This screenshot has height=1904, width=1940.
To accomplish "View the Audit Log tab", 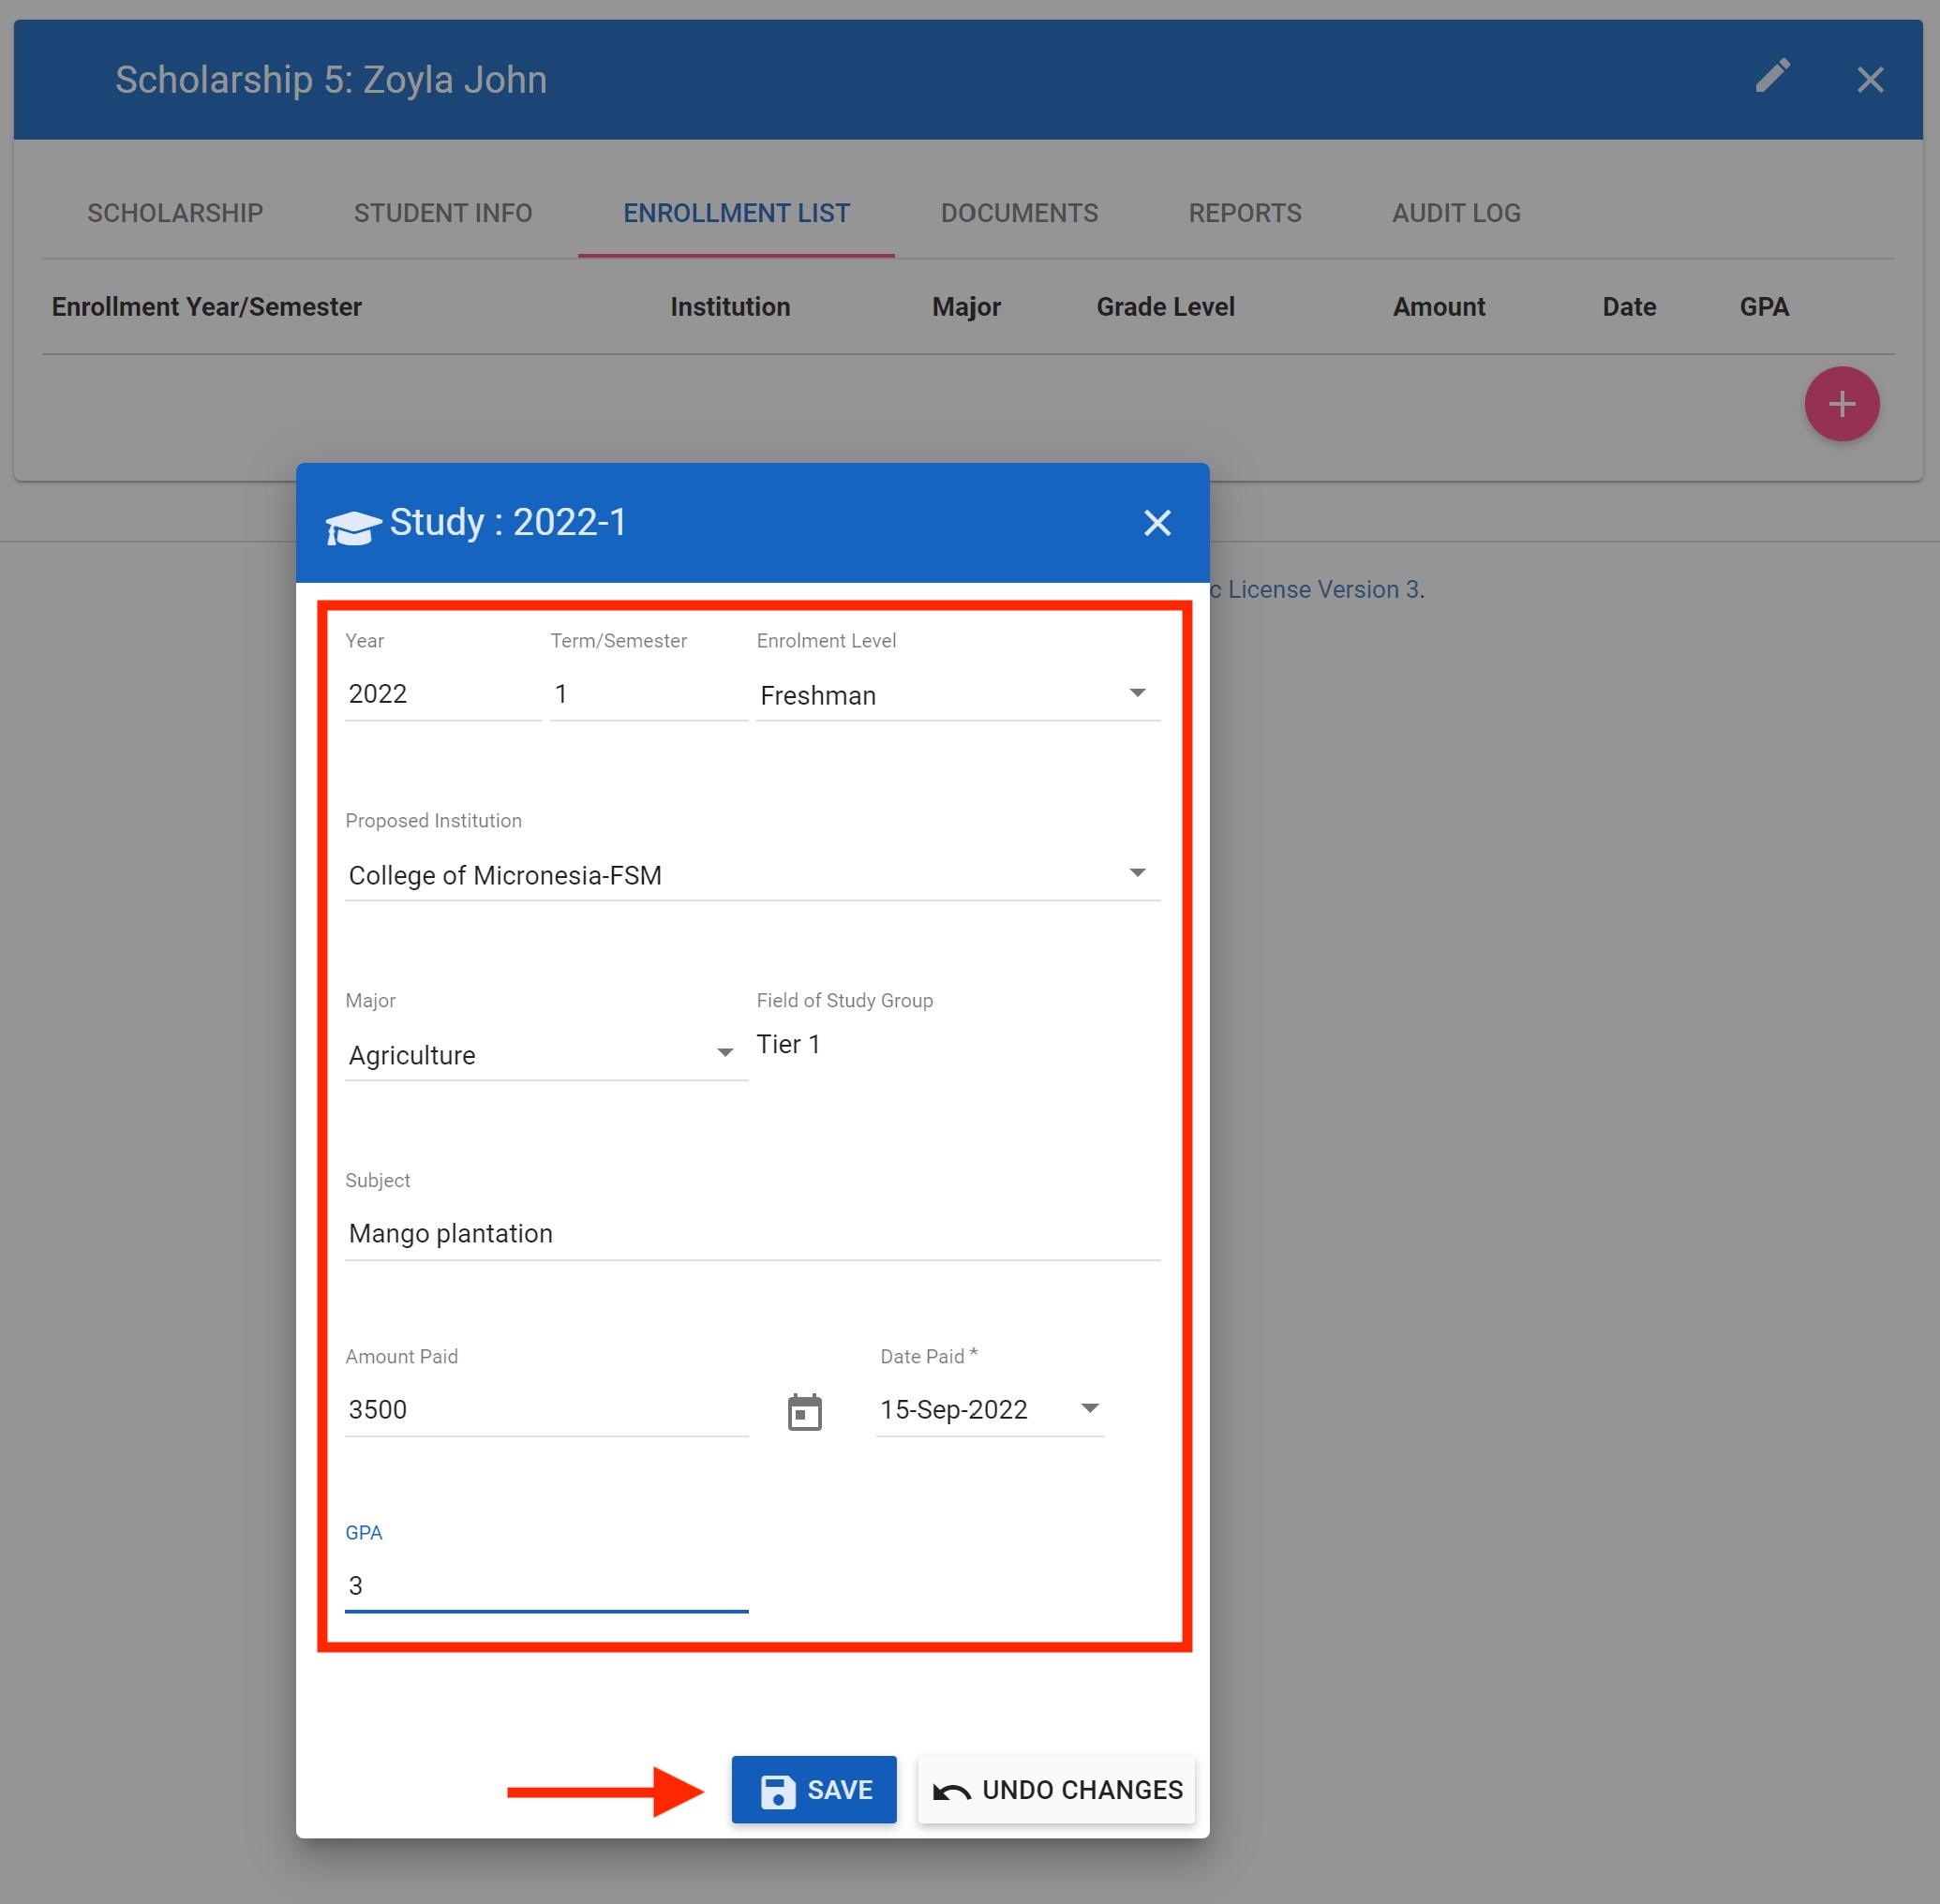I will click(x=1455, y=213).
